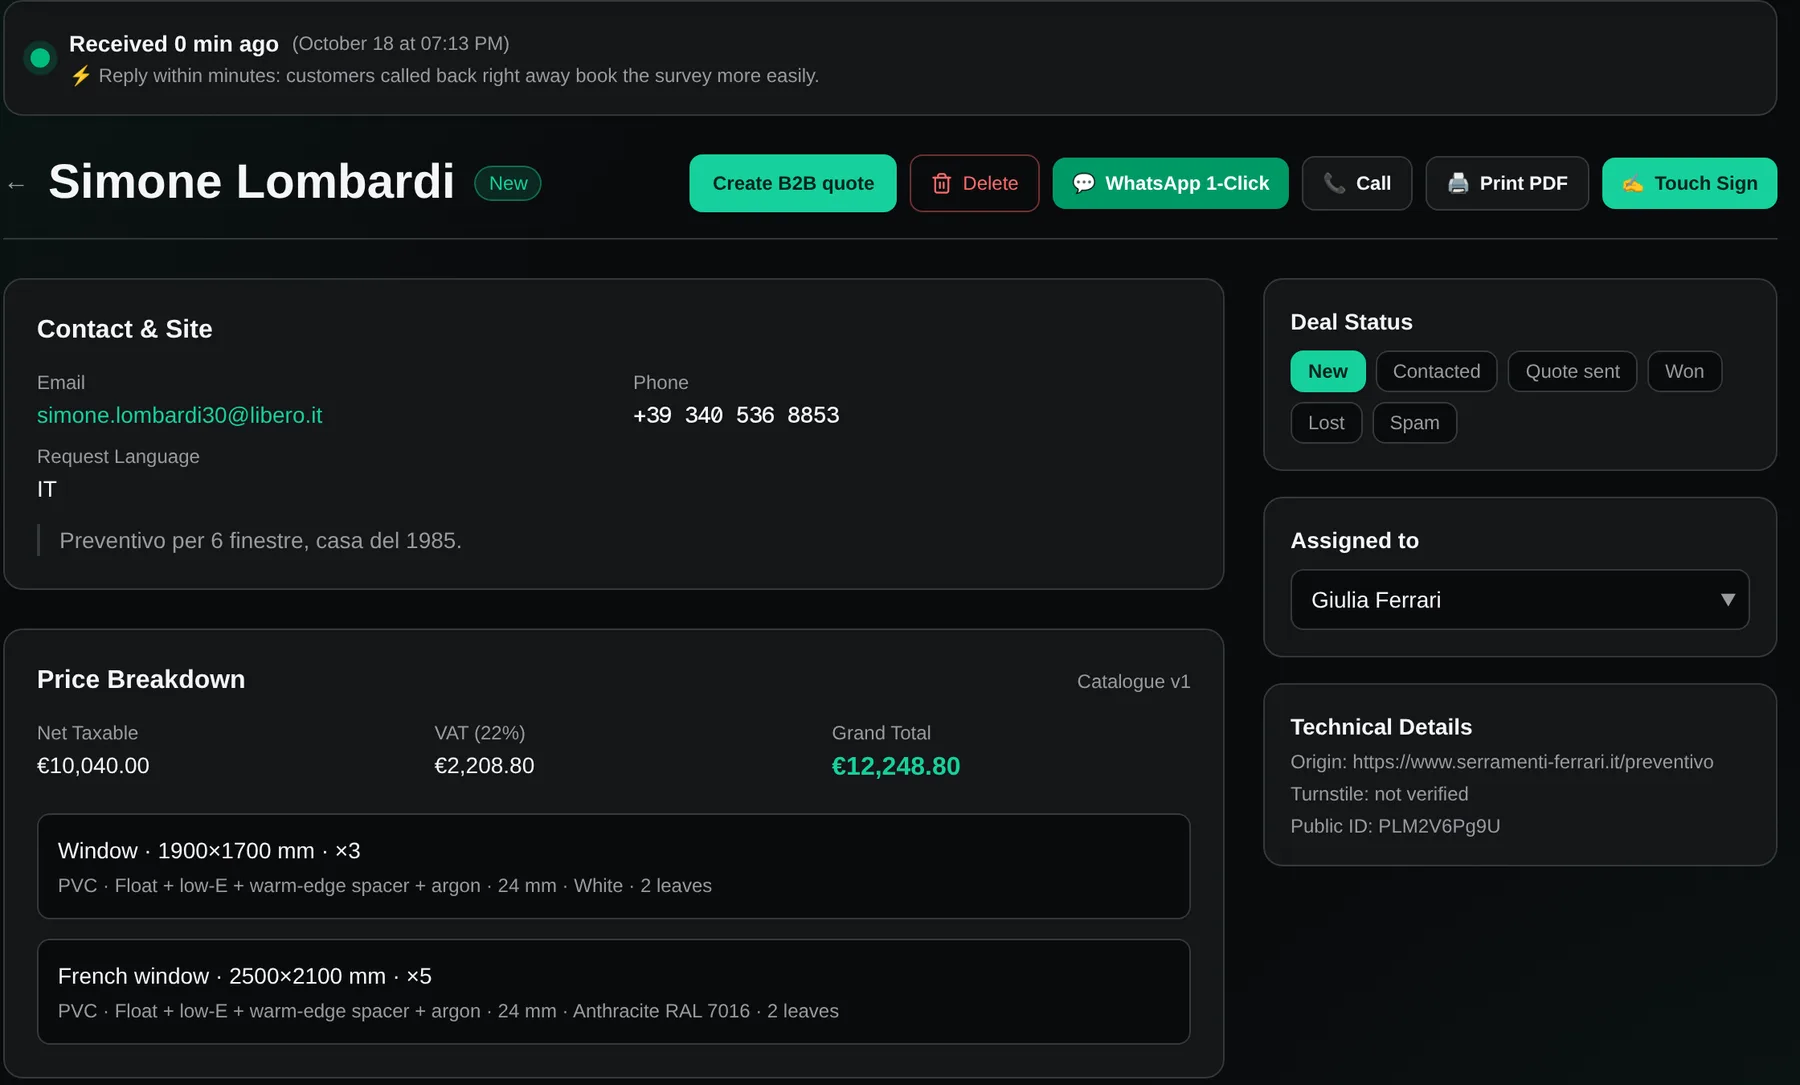Mark the deal as Won
Viewport: 1800px width, 1085px height.
click(x=1684, y=371)
